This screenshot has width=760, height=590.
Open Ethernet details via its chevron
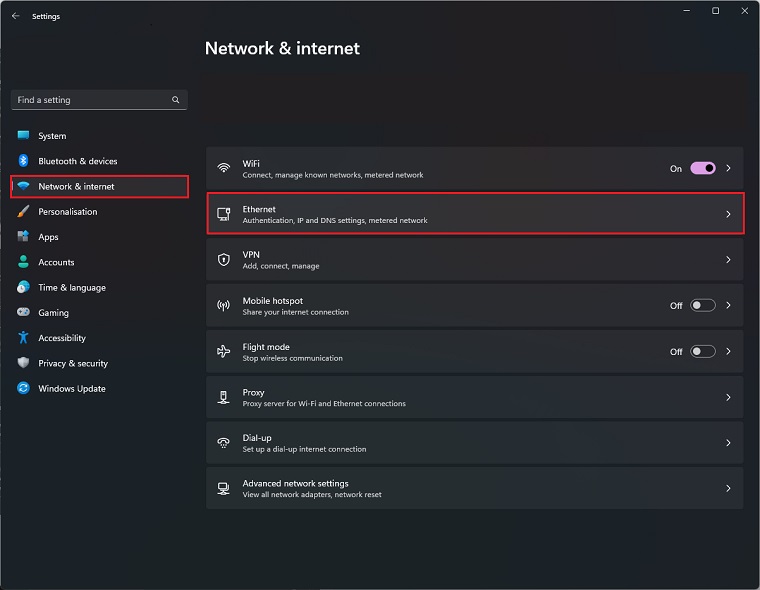[728, 214]
